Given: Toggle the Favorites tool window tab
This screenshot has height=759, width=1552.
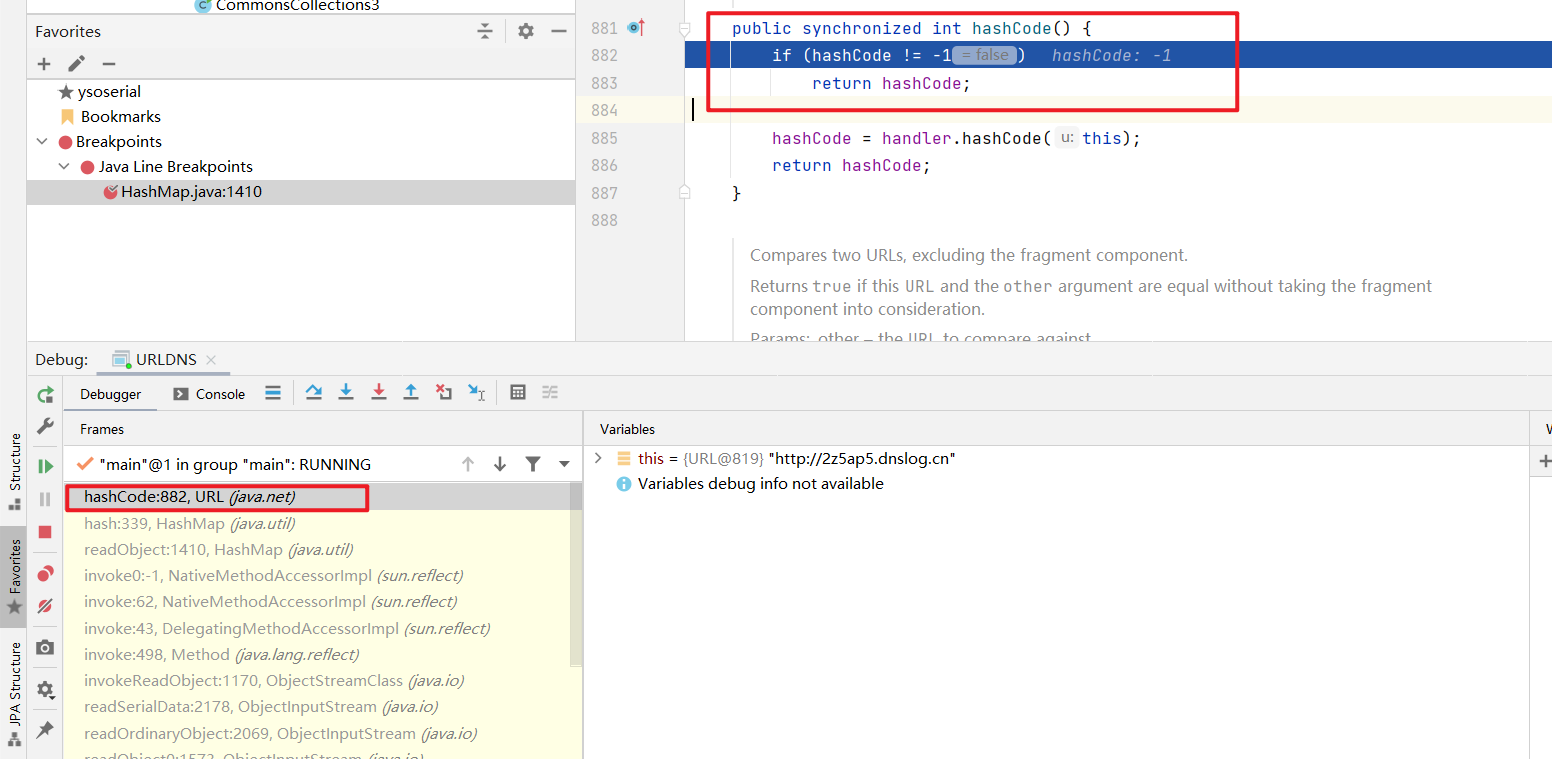Looking at the screenshot, I should [x=14, y=577].
